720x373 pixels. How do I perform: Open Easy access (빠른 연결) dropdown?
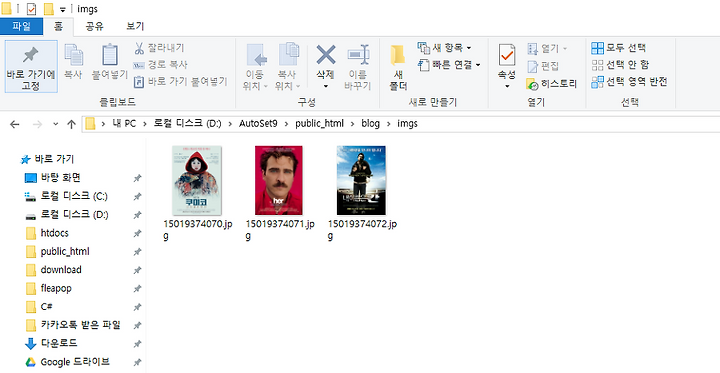[x=450, y=65]
